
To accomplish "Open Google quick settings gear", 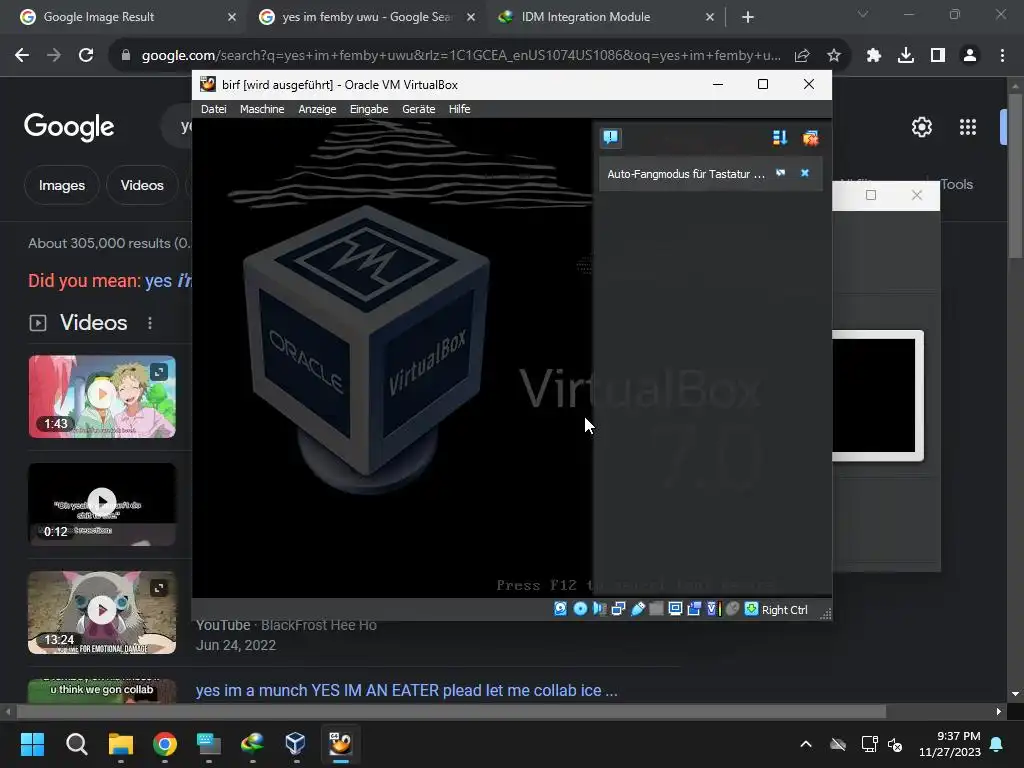I will click(x=921, y=127).
